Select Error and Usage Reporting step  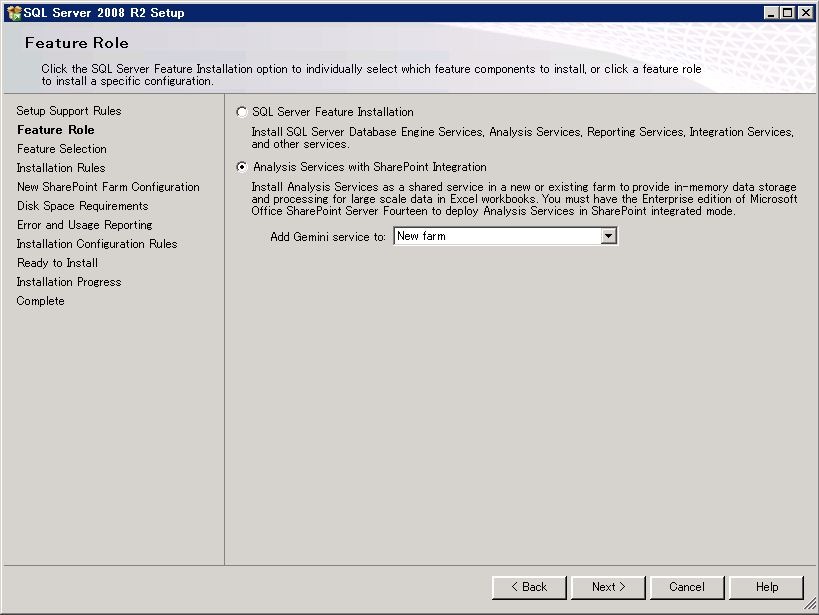pyautogui.click(x=85, y=225)
